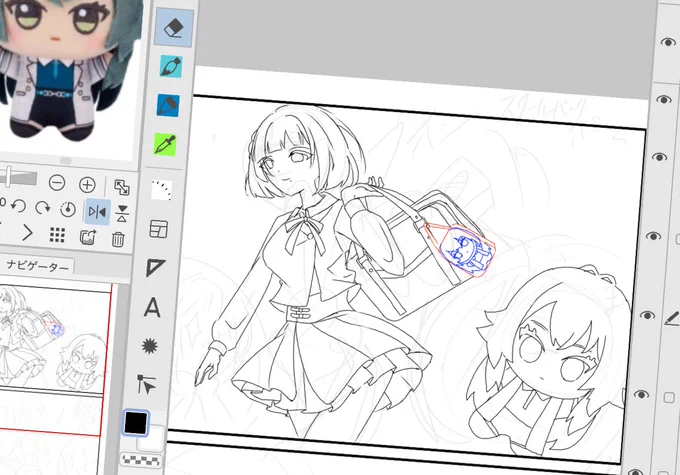Select the cyan blend brush tool
680x475 pixels.
pos(170,66)
